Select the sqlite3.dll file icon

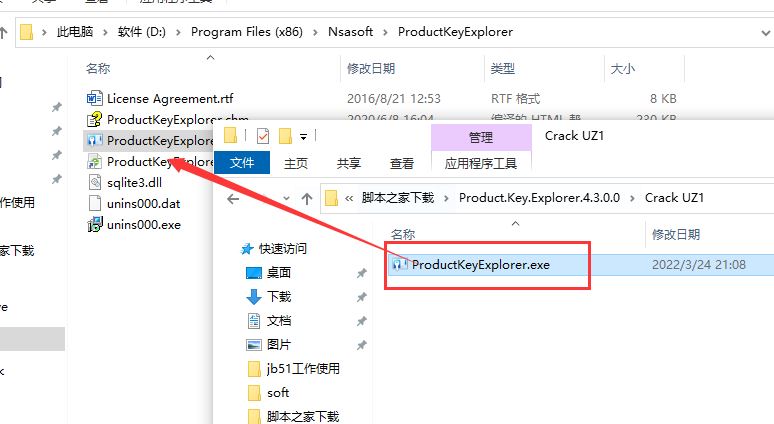point(94,183)
